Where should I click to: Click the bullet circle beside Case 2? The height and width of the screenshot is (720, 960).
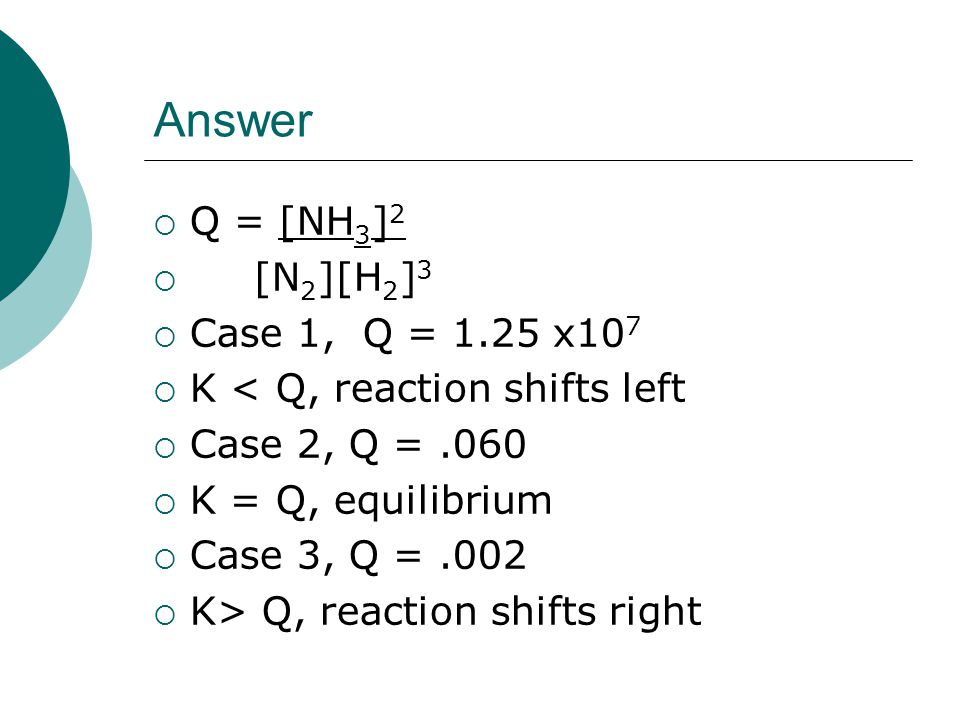point(165,448)
